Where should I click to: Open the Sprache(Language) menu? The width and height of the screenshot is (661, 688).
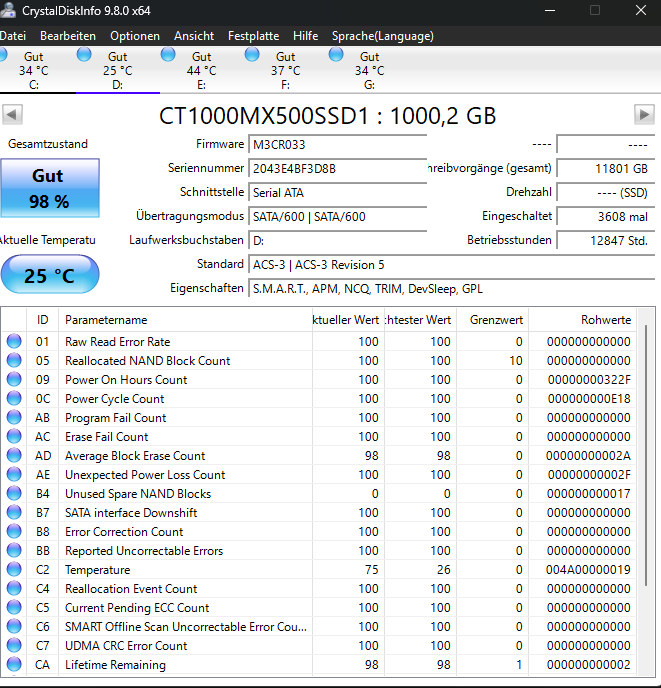[383, 36]
